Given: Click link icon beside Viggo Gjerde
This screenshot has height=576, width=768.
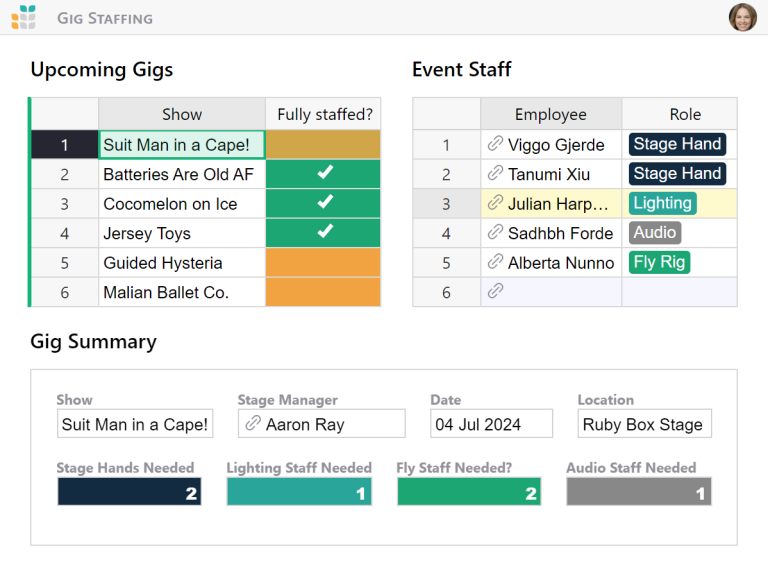Looking at the screenshot, I should point(495,144).
